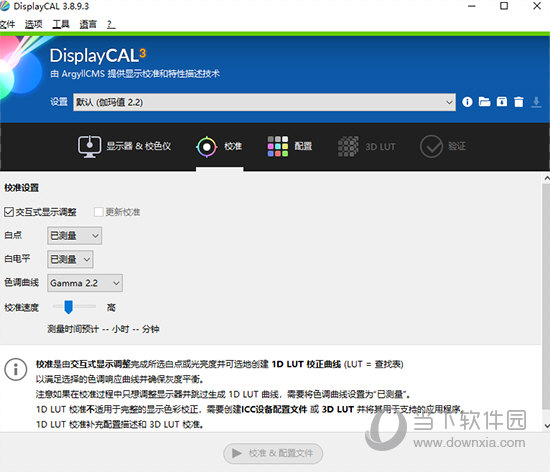Open settings file via folder icon
Viewport: 550px width, 472px height.
point(484,102)
